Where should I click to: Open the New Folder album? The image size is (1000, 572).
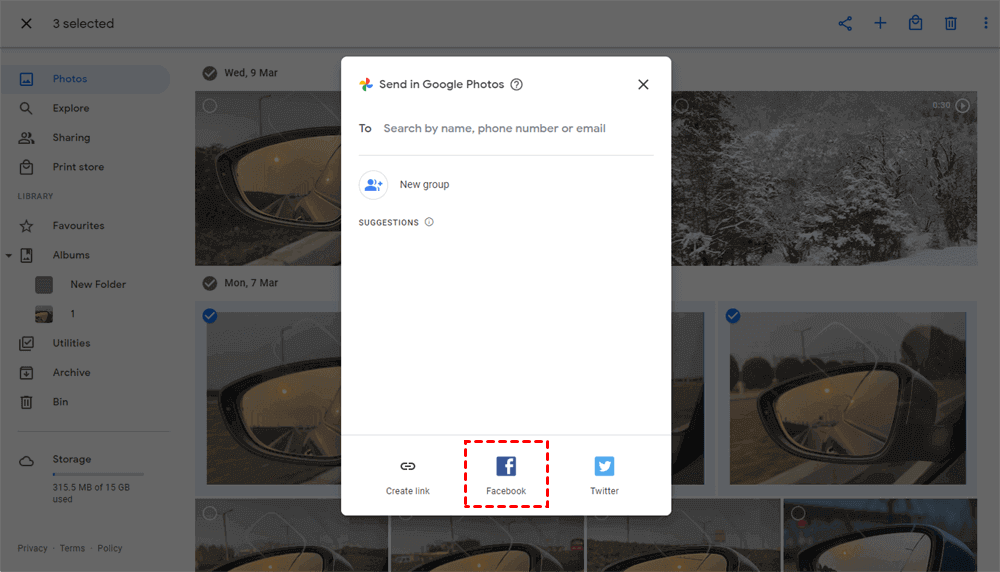coord(96,284)
